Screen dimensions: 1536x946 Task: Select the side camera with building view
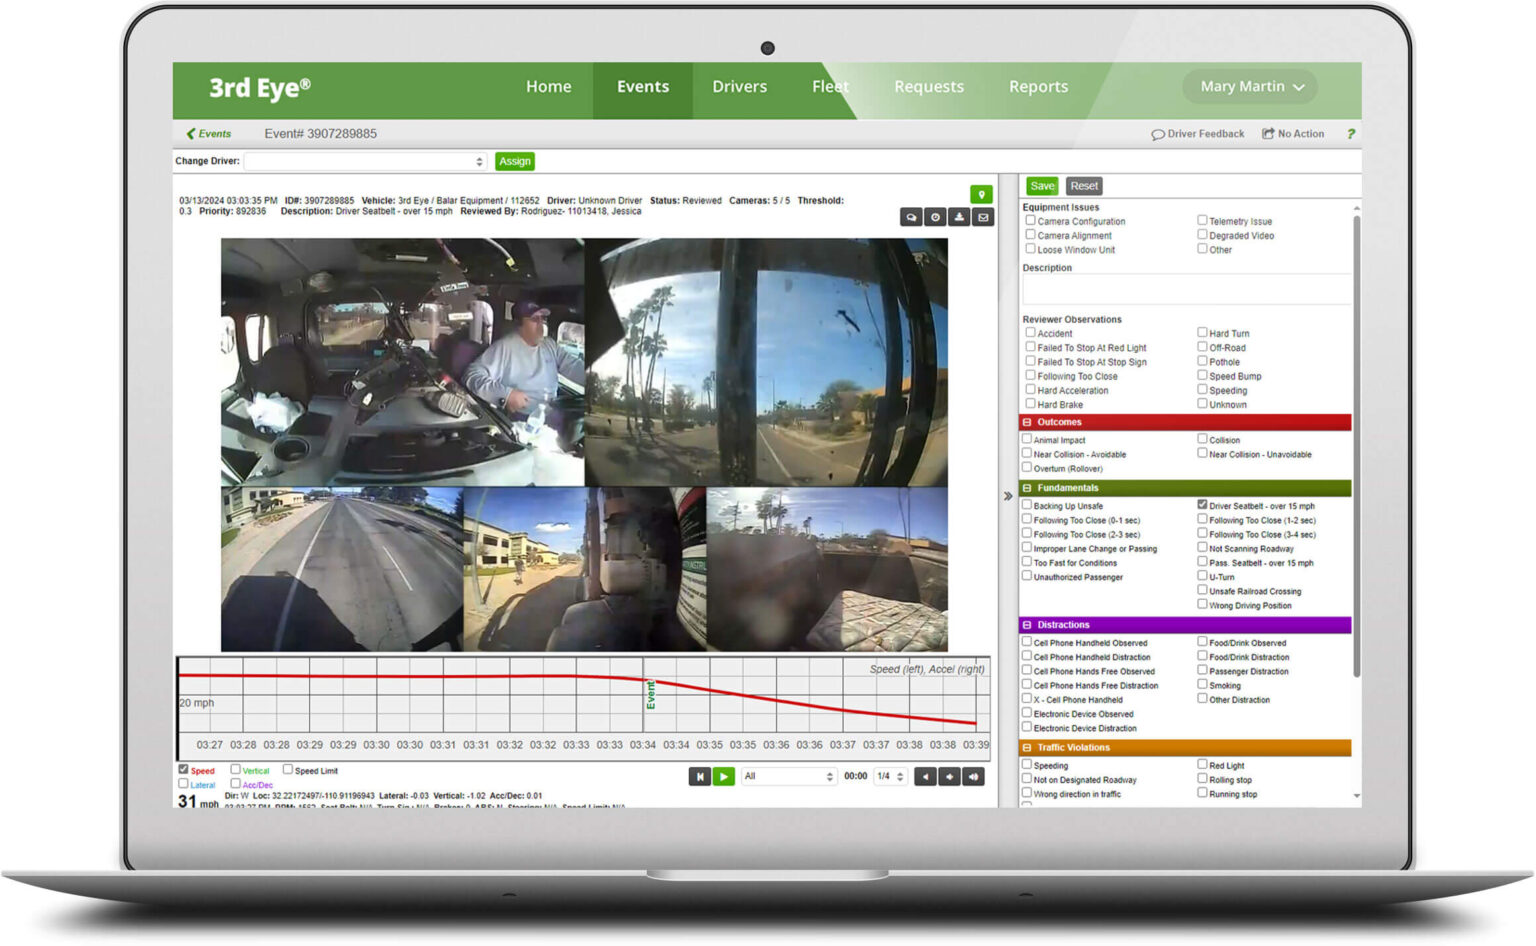click(x=585, y=569)
